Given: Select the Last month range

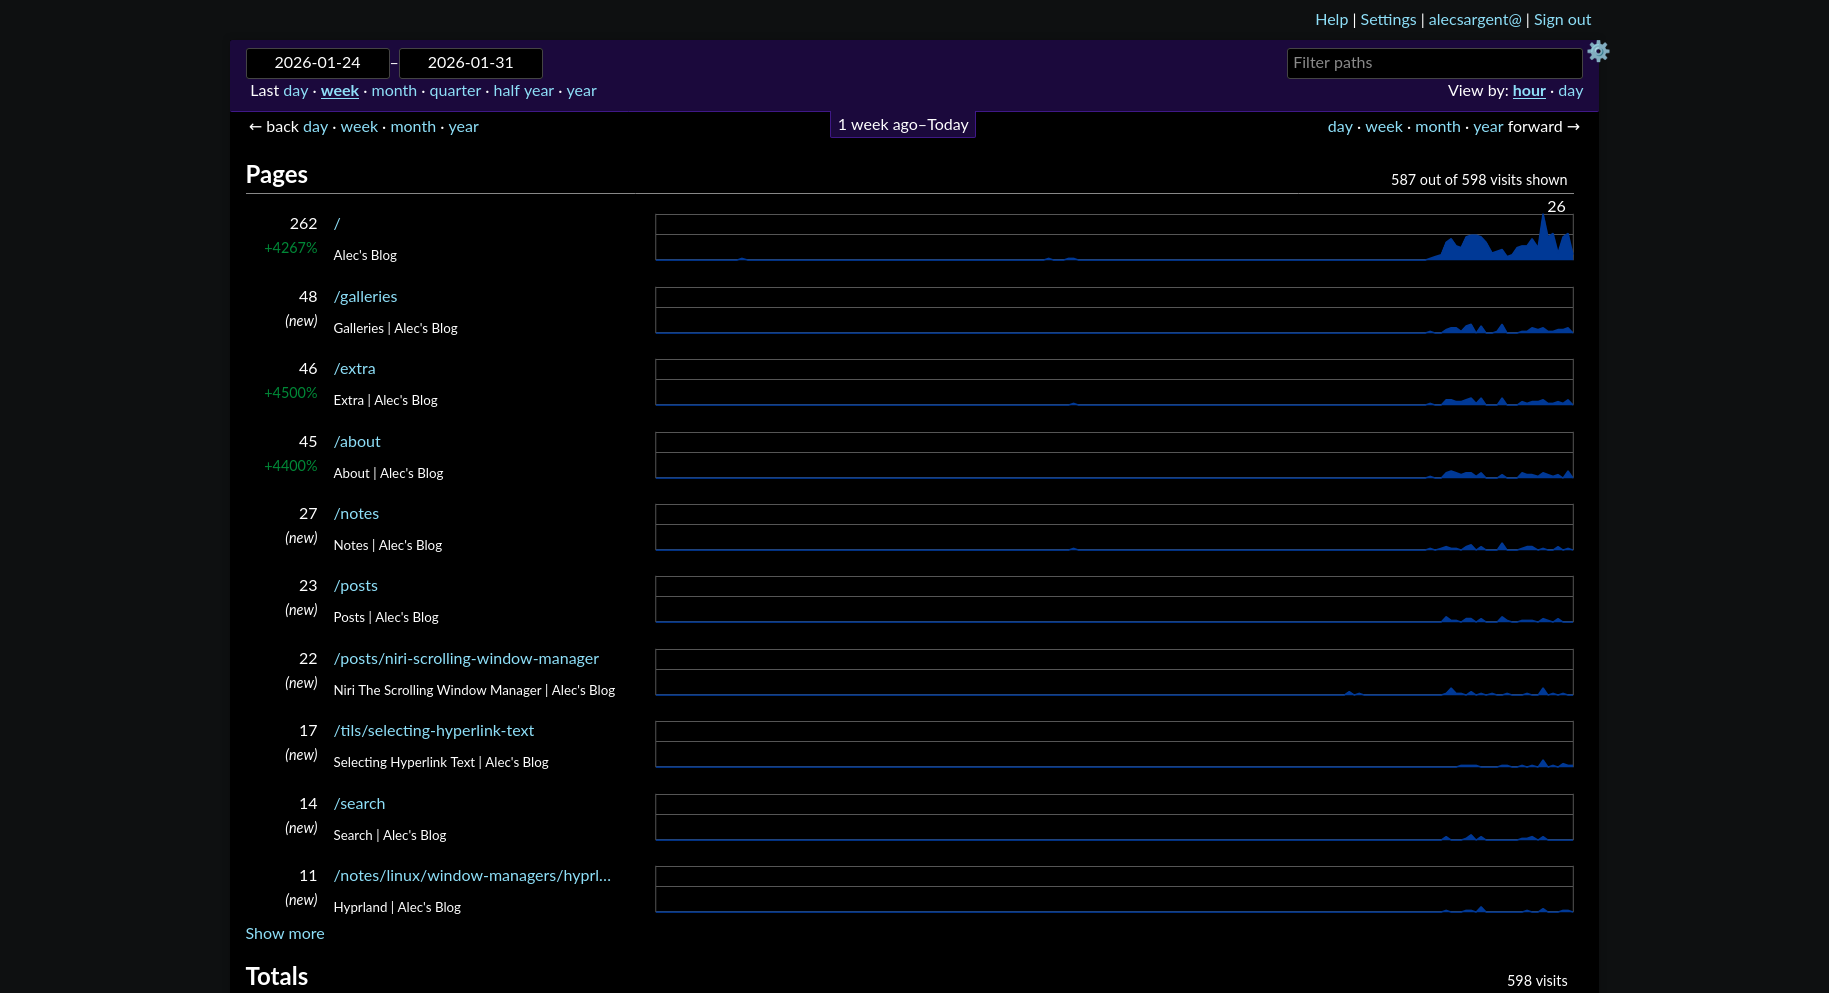Looking at the screenshot, I should click(394, 91).
